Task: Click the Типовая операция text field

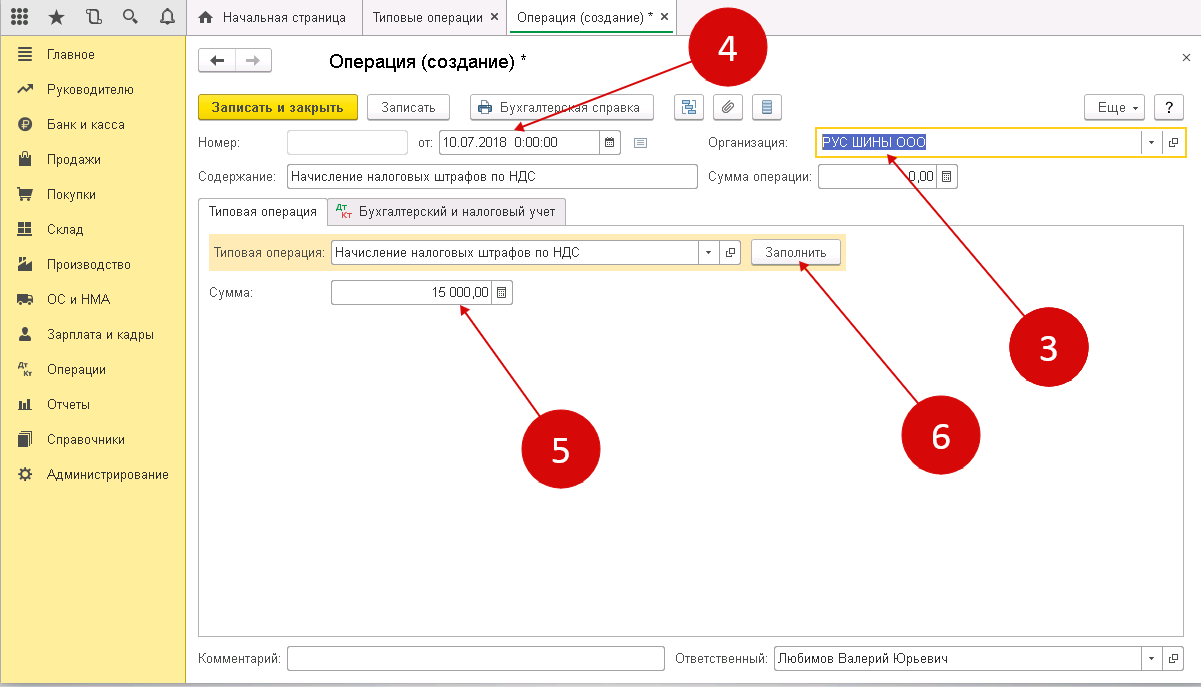Action: click(x=515, y=253)
